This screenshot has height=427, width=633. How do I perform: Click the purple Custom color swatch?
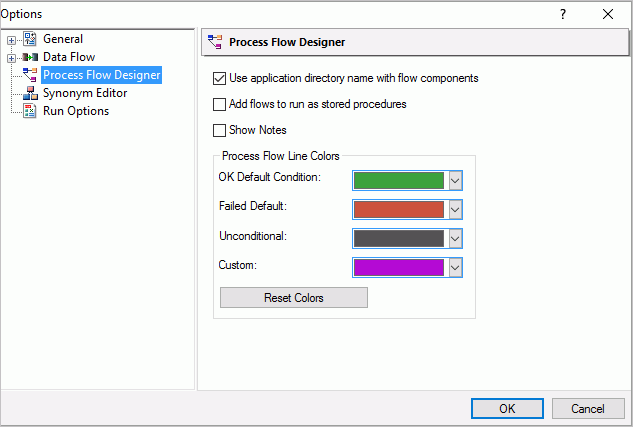click(x=399, y=268)
